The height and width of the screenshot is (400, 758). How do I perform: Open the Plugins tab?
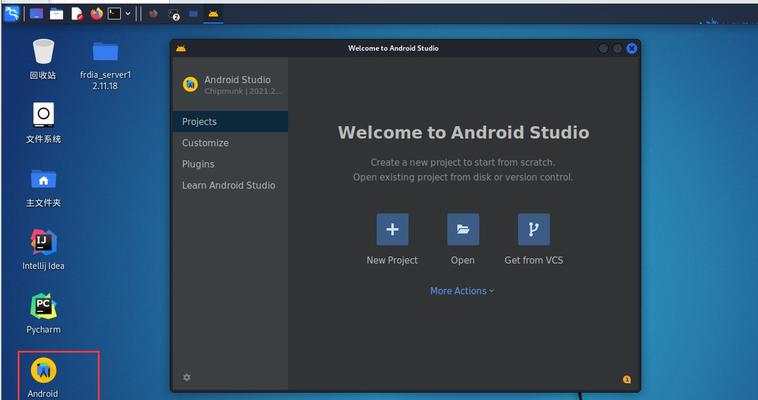click(x=230, y=164)
